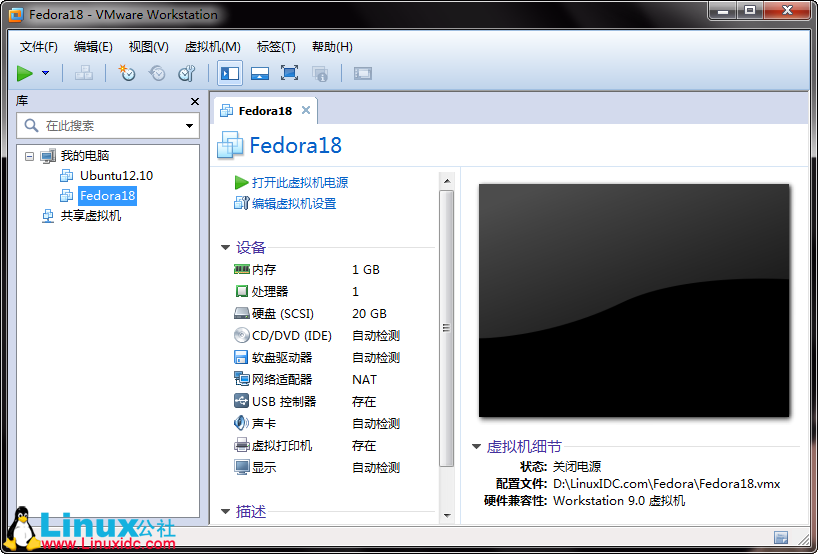The height and width of the screenshot is (554, 818).
Task: Click the 关闭电源 status value
Action: tap(577, 466)
